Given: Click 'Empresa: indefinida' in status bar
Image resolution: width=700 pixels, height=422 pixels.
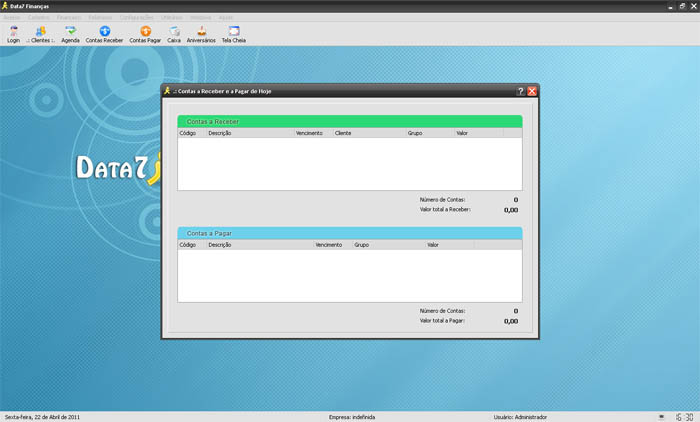Looking at the screenshot, I should (x=352, y=417).
